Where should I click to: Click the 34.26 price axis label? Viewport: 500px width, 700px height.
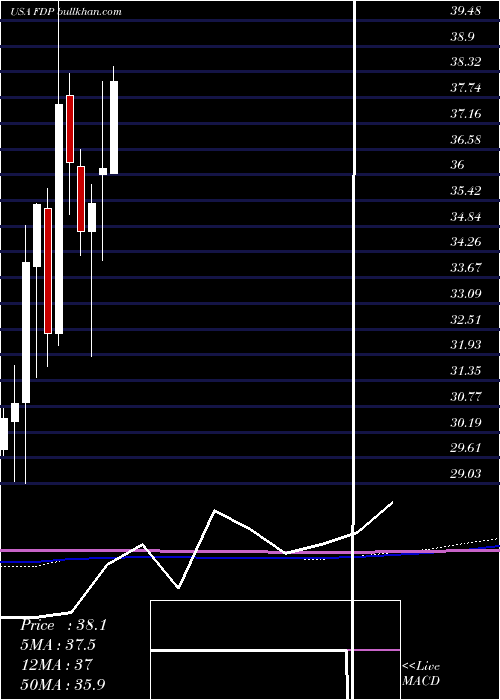465,242
